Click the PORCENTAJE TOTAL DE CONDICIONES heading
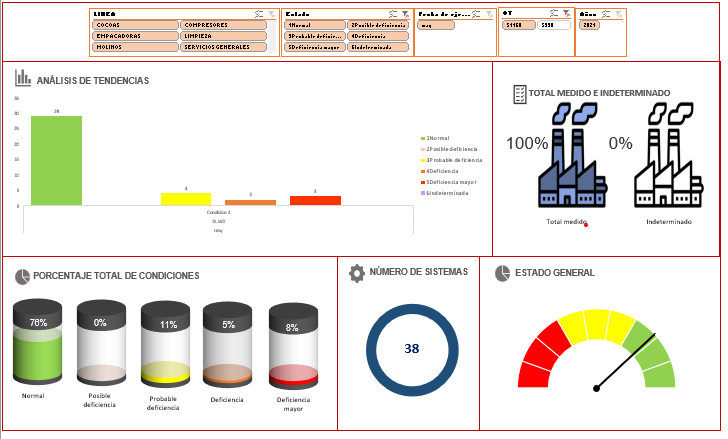 click(116, 276)
